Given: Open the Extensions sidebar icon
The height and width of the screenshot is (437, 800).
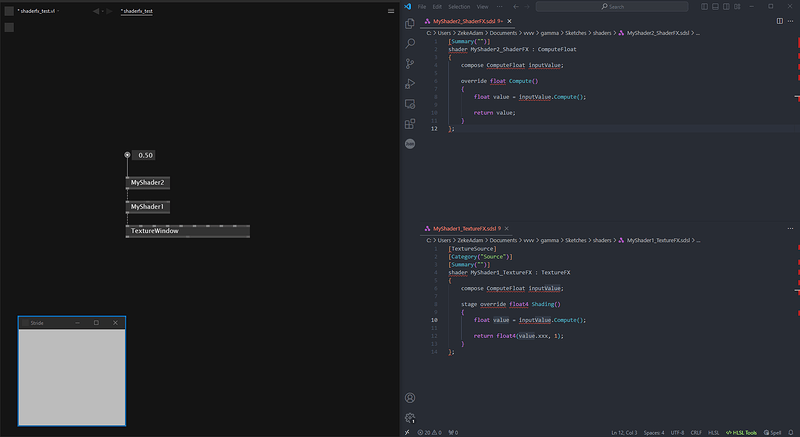Looking at the screenshot, I should (410, 124).
